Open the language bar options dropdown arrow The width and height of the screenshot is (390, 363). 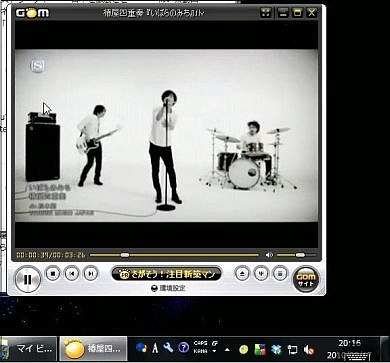(214, 351)
